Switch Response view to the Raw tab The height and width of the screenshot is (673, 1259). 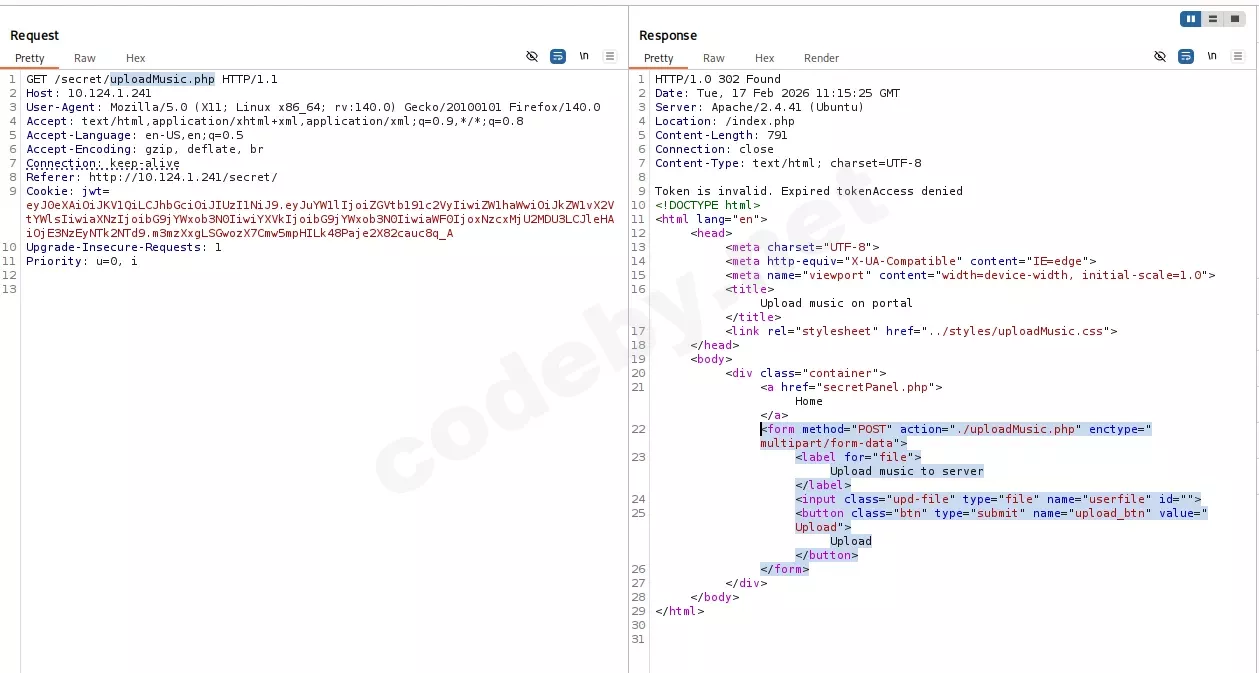click(714, 58)
